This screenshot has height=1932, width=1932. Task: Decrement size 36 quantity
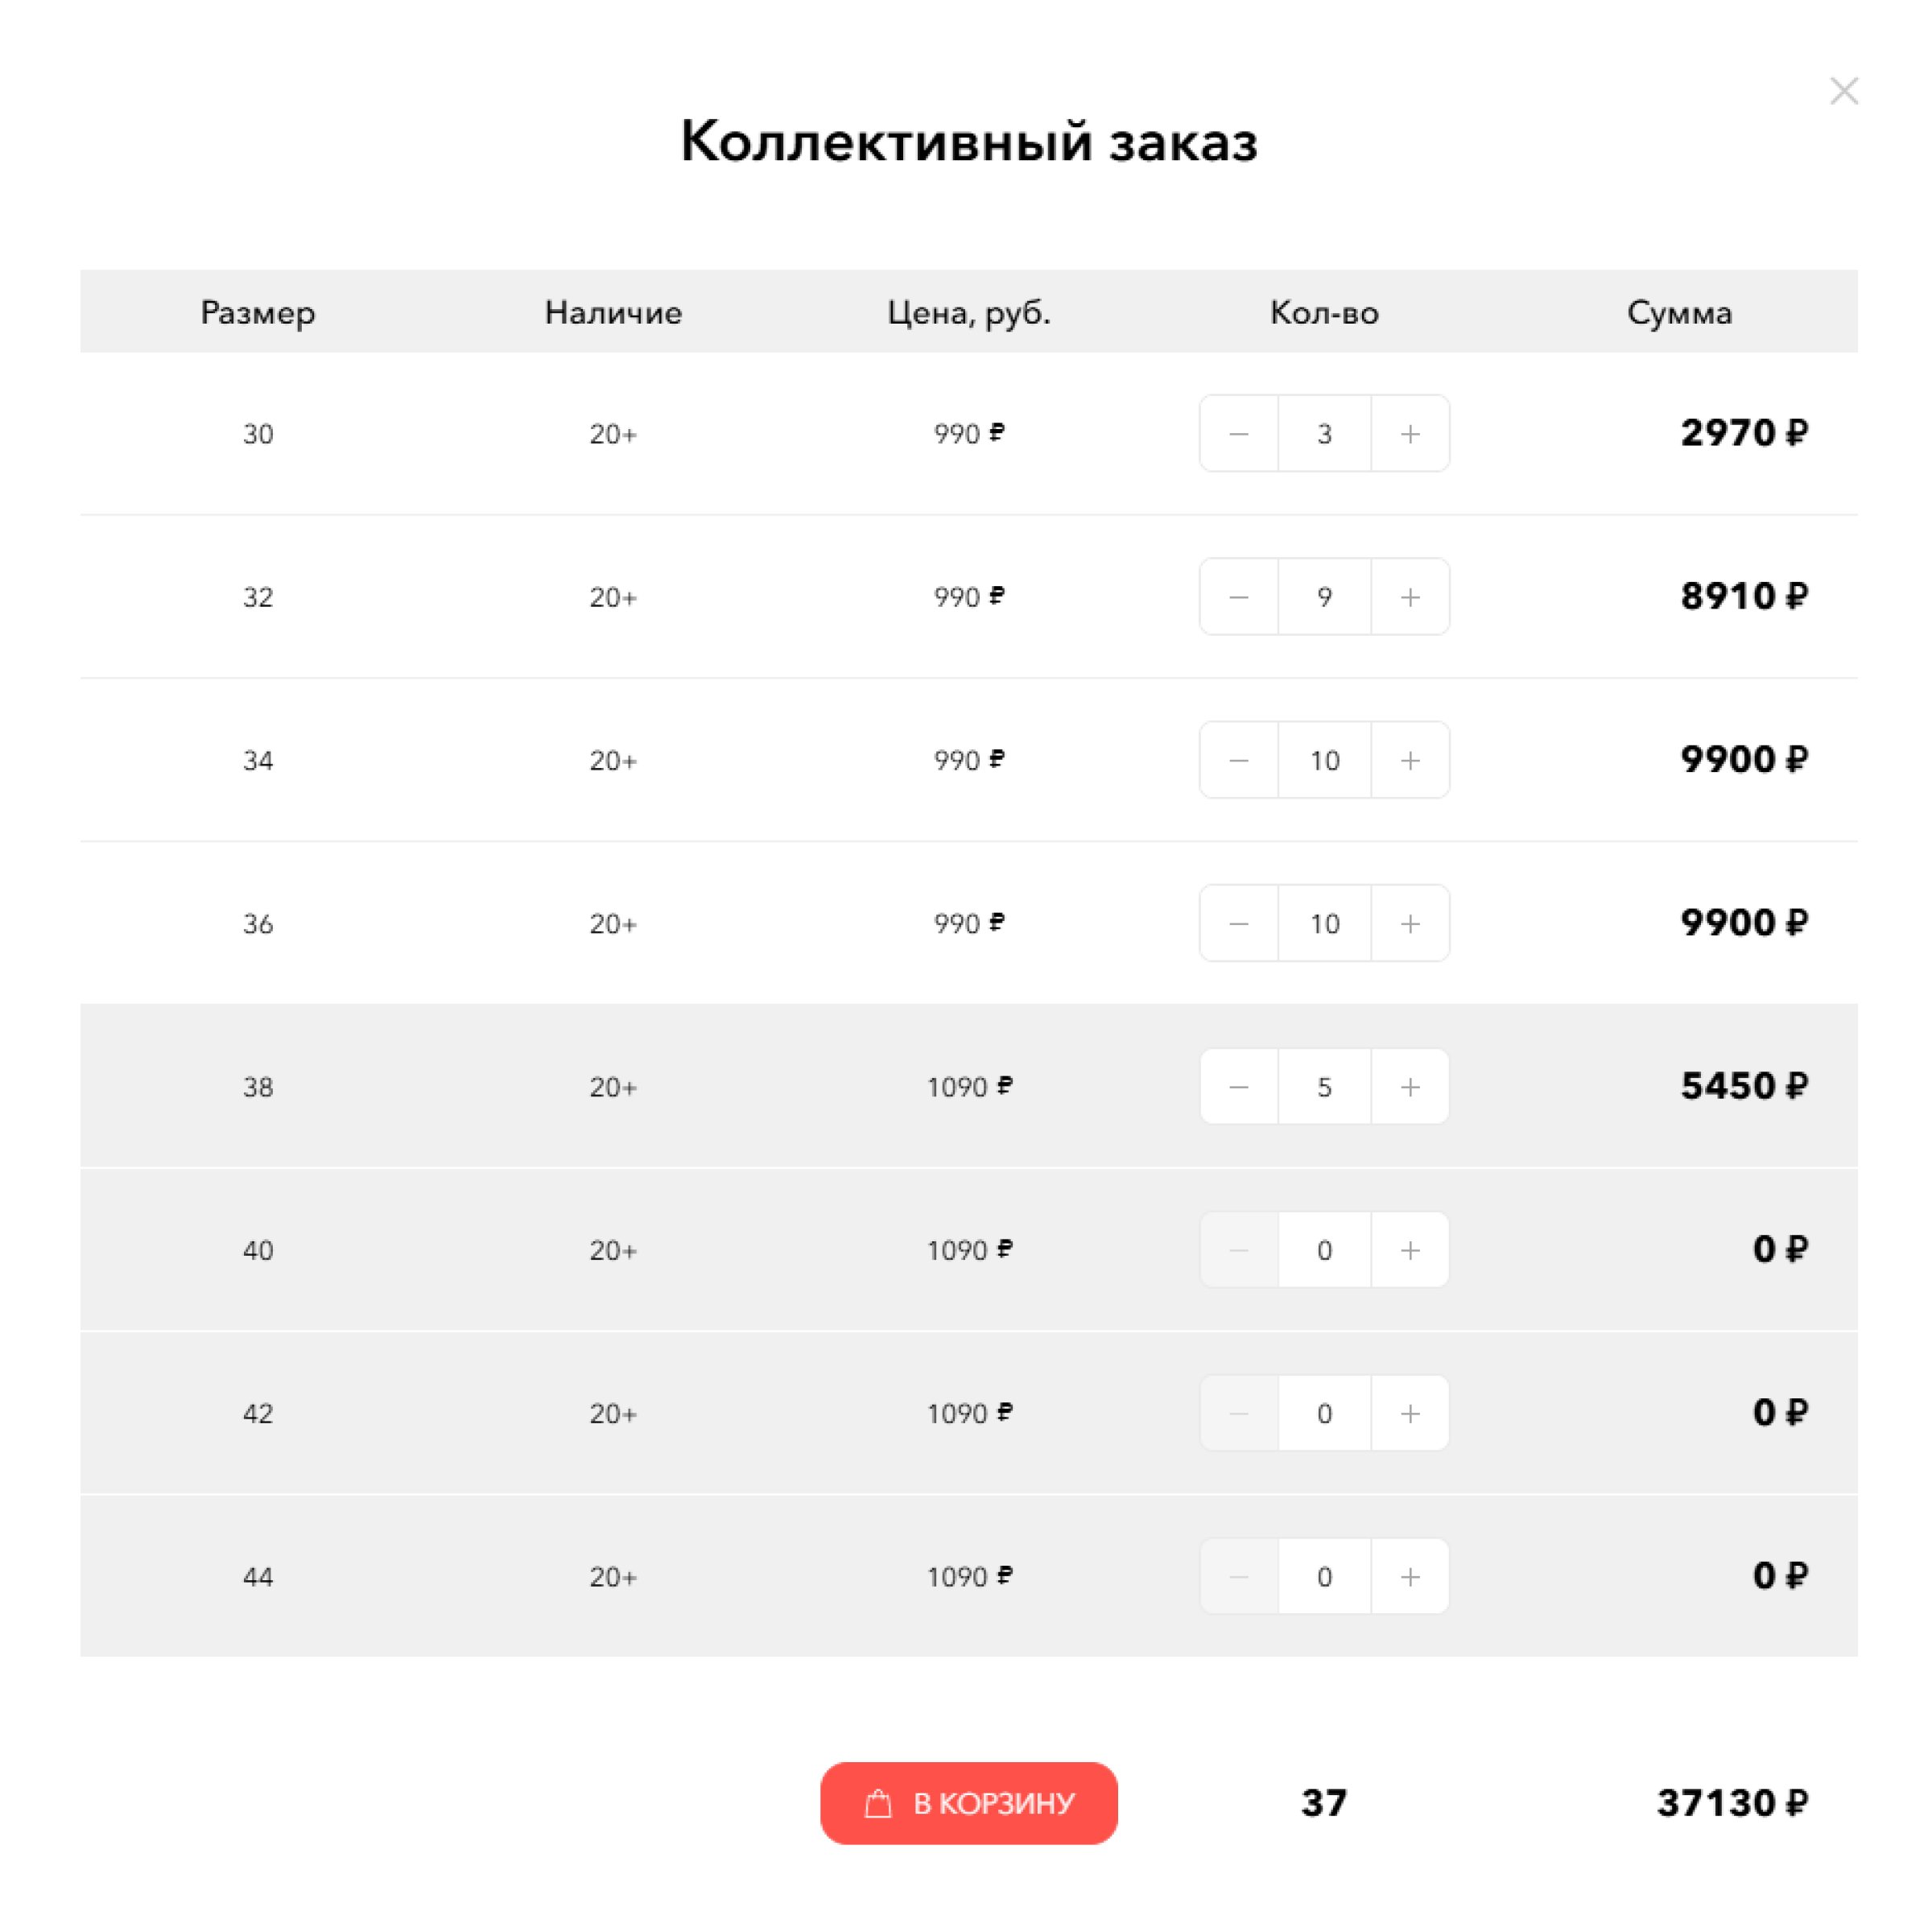1238,923
